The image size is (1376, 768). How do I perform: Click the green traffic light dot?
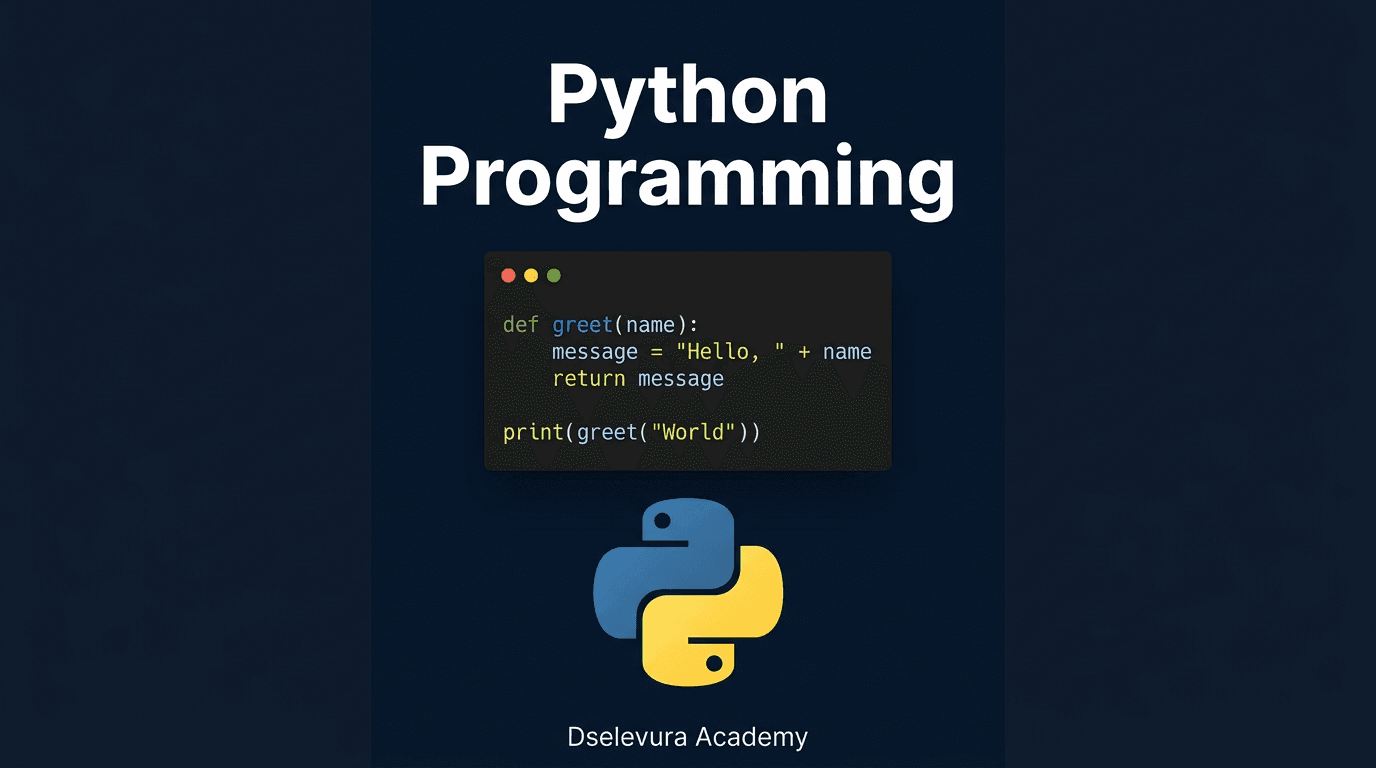[552, 274]
